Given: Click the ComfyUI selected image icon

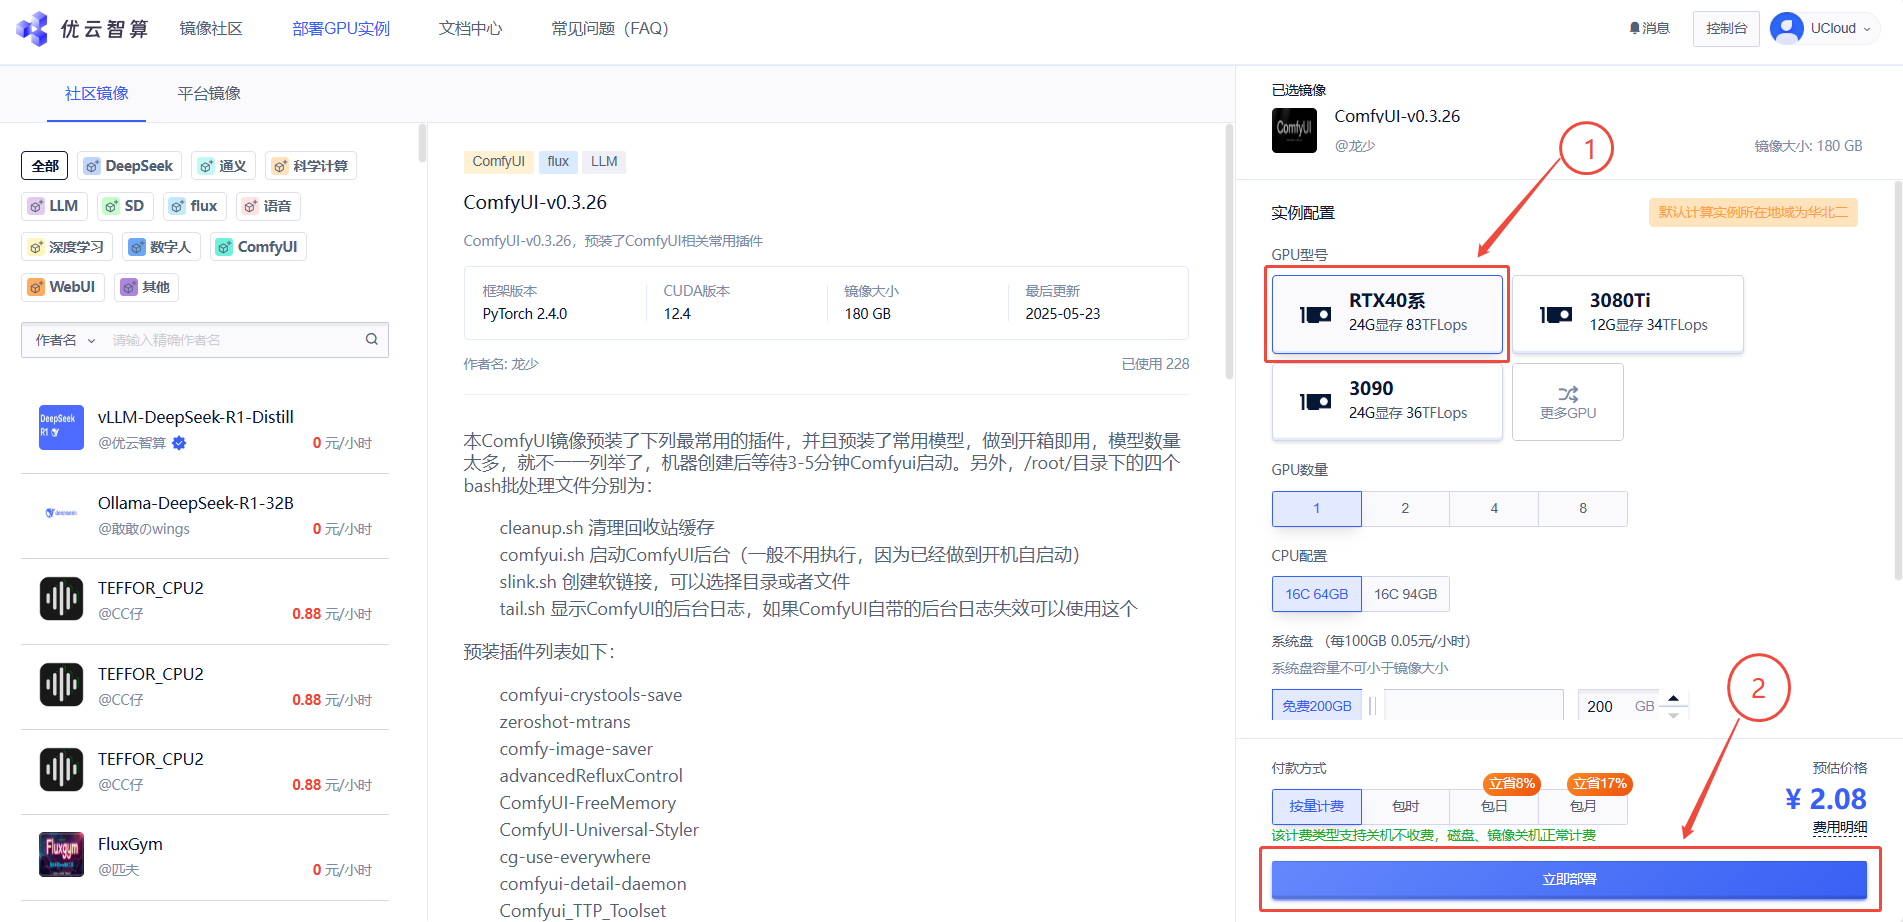Looking at the screenshot, I should coord(1294,130).
